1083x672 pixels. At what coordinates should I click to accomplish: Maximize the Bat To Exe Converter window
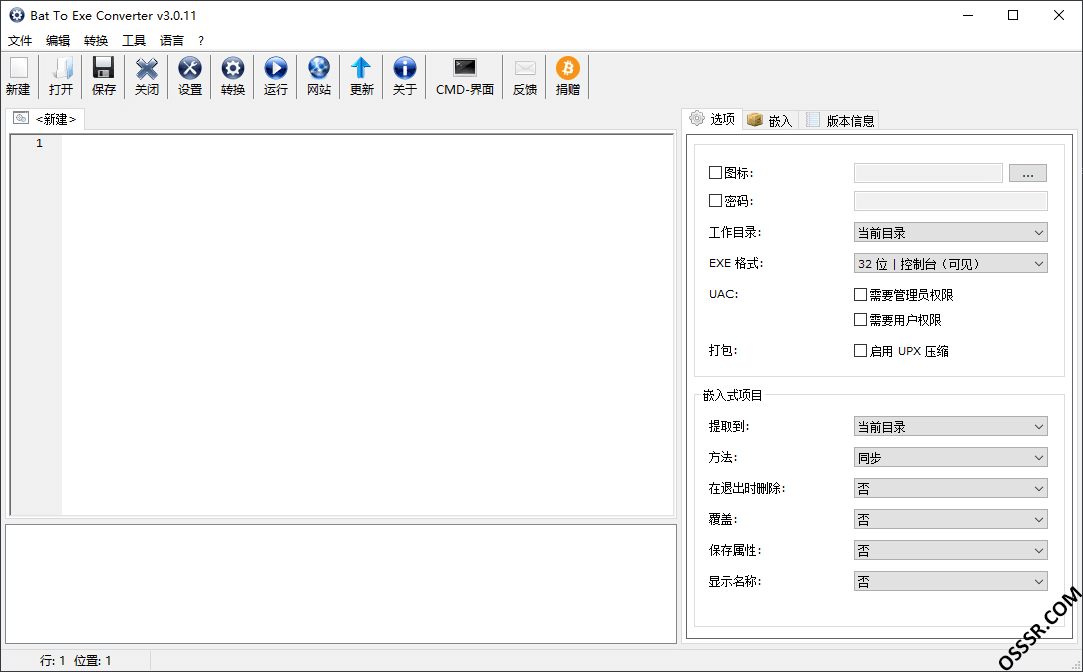1013,15
